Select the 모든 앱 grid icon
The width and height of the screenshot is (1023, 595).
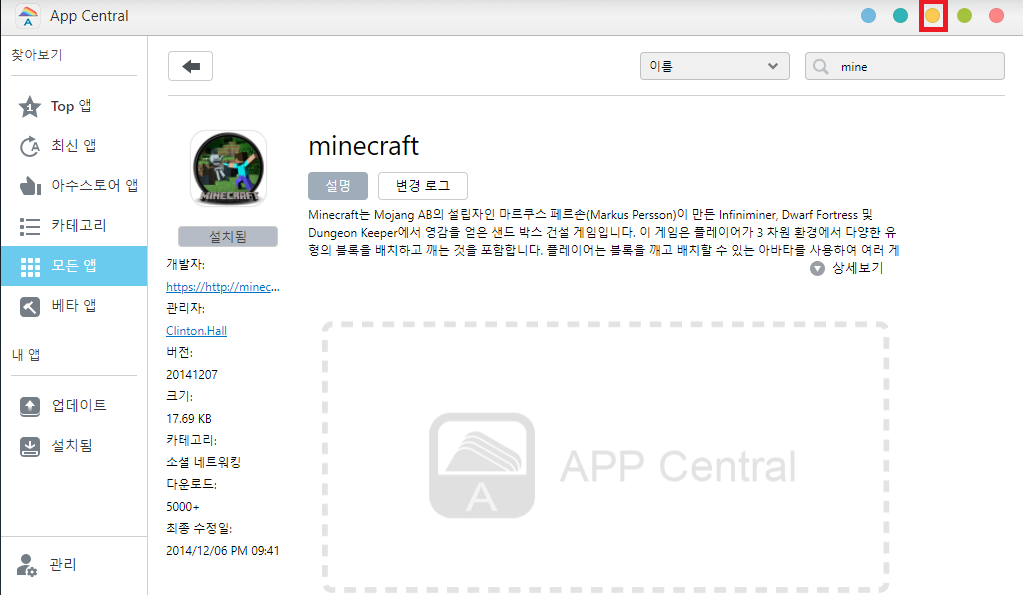pyautogui.click(x=30, y=267)
